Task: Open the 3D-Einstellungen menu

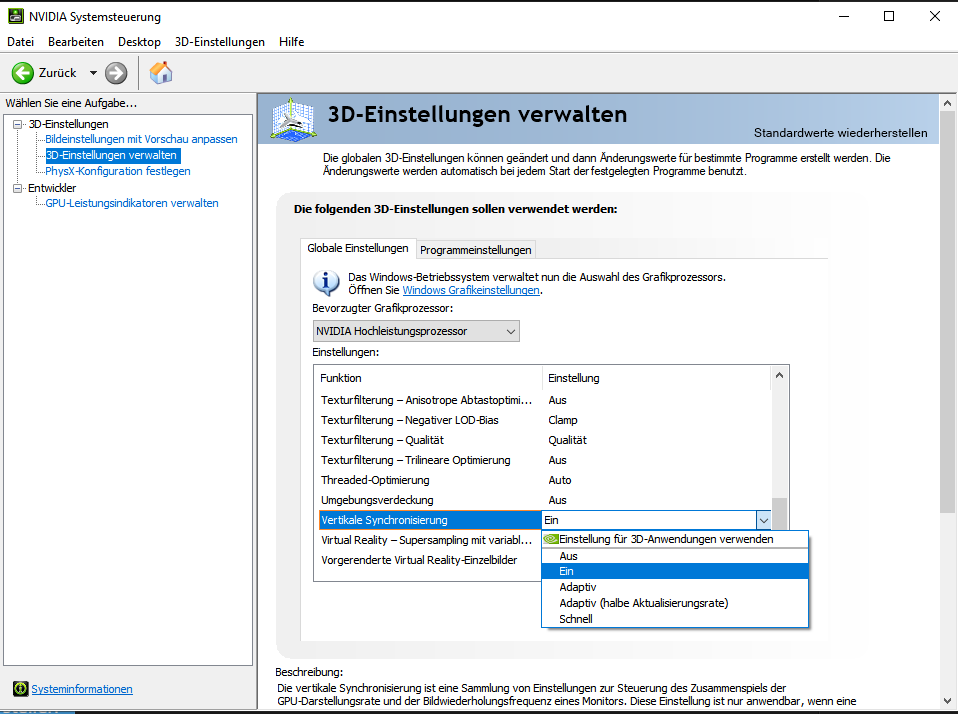Action: point(220,42)
